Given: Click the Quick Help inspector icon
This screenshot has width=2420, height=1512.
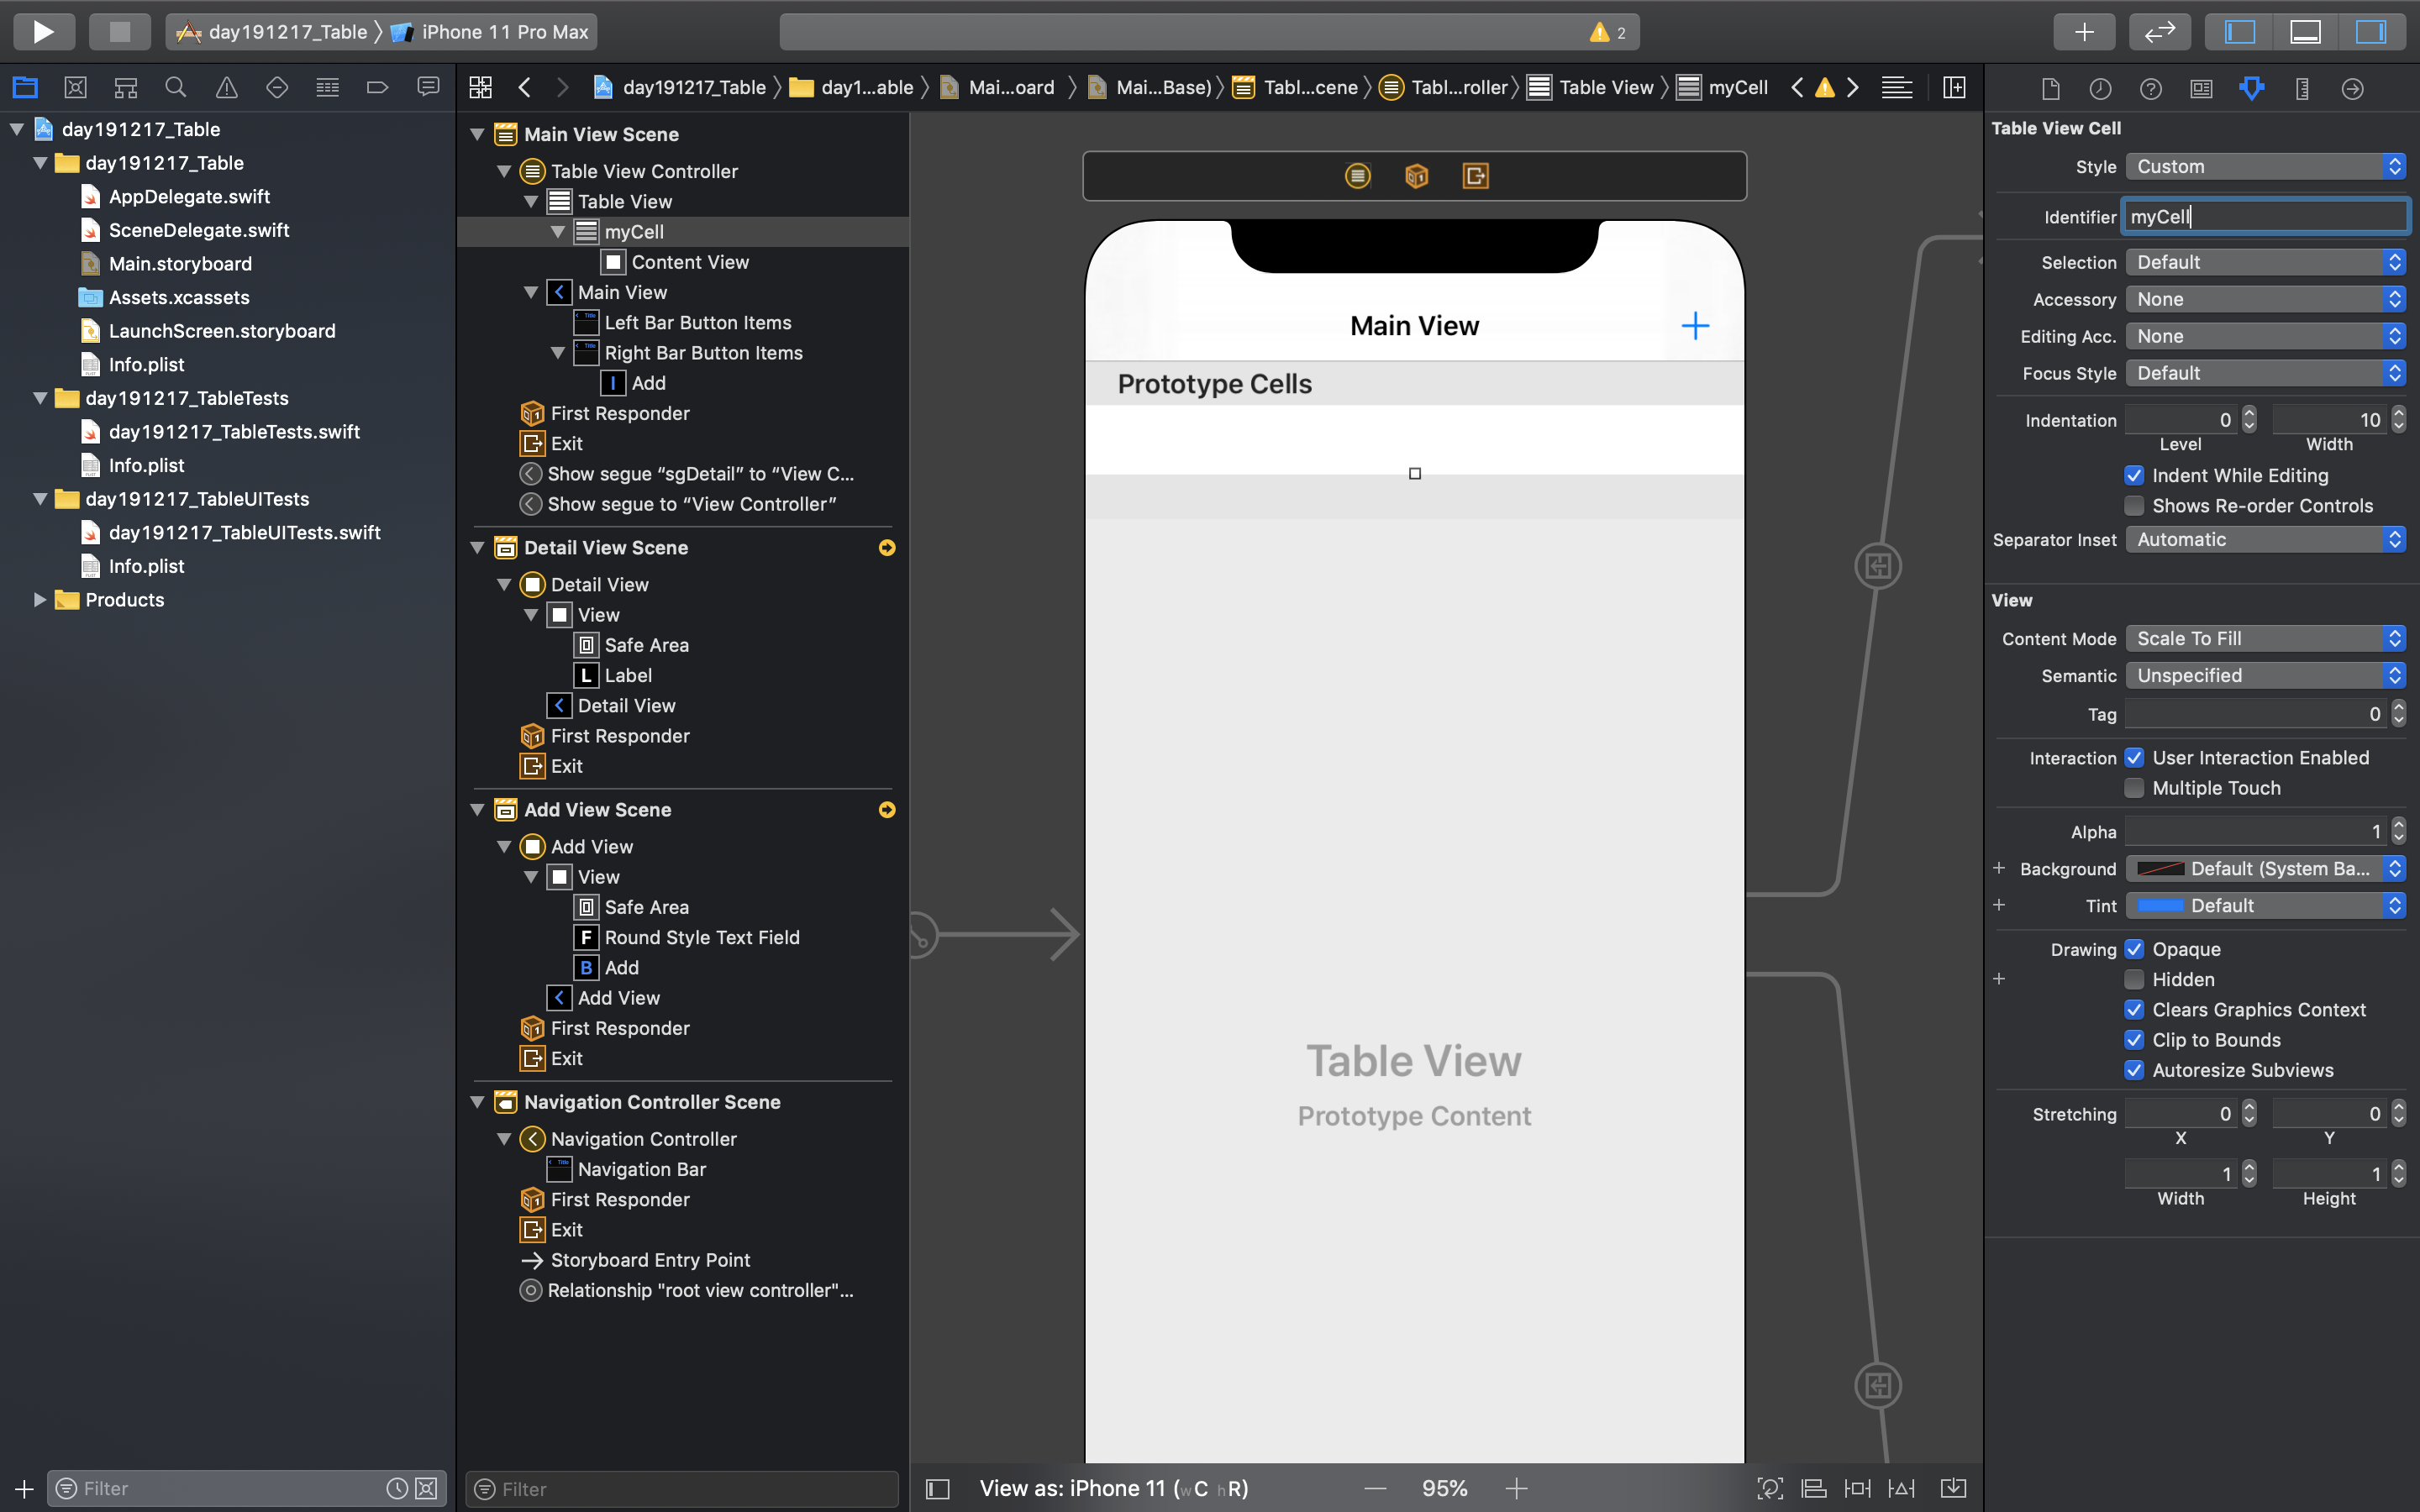Looking at the screenshot, I should 2150,89.
